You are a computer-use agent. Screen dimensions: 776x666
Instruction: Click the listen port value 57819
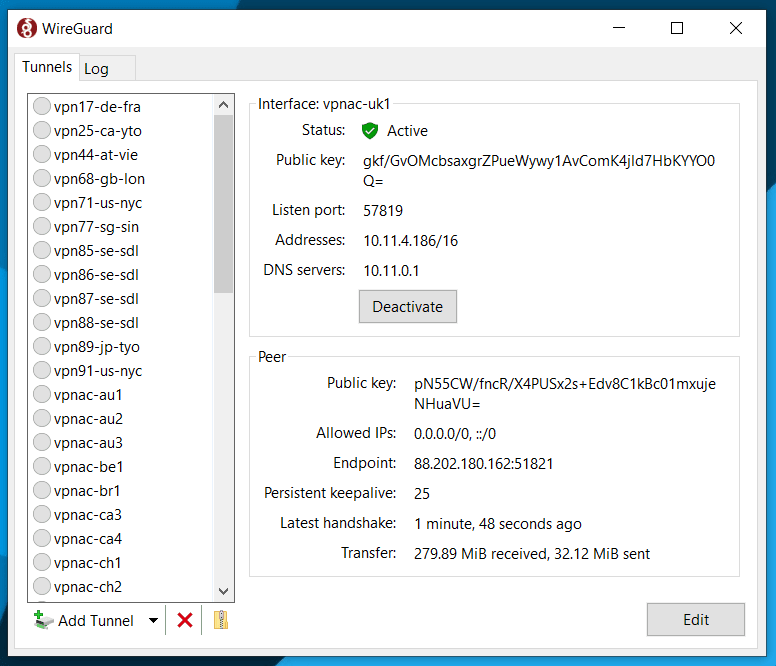(x=383, y=211)
